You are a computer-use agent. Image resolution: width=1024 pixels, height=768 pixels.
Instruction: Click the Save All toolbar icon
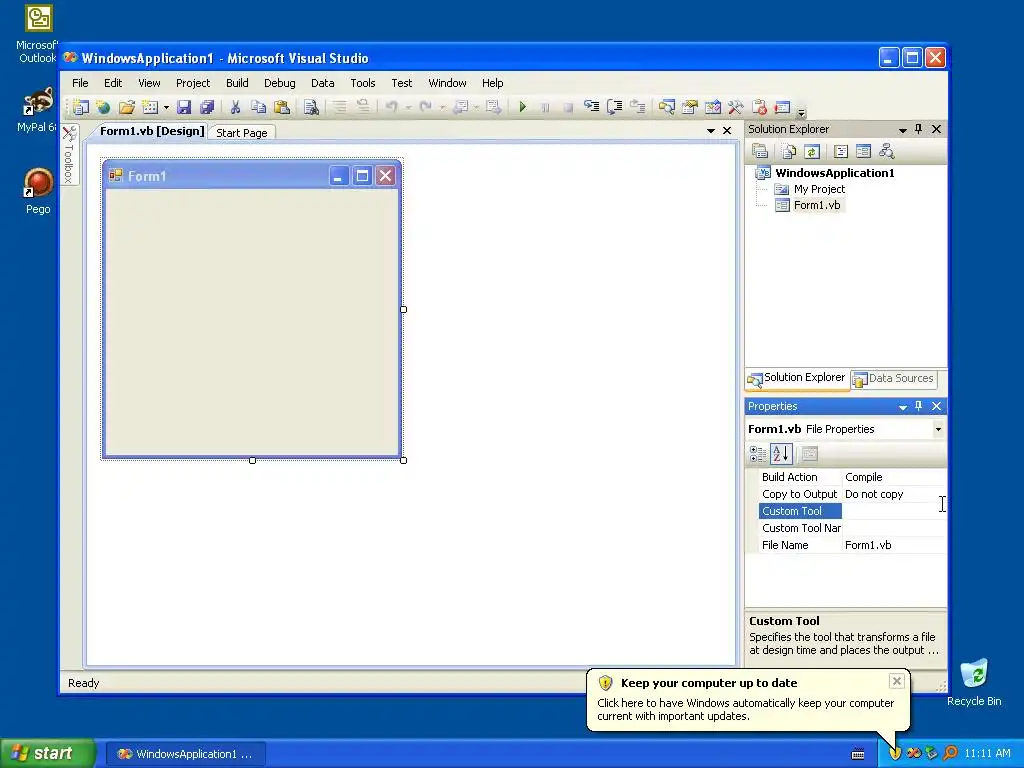(x=207, y=107)
